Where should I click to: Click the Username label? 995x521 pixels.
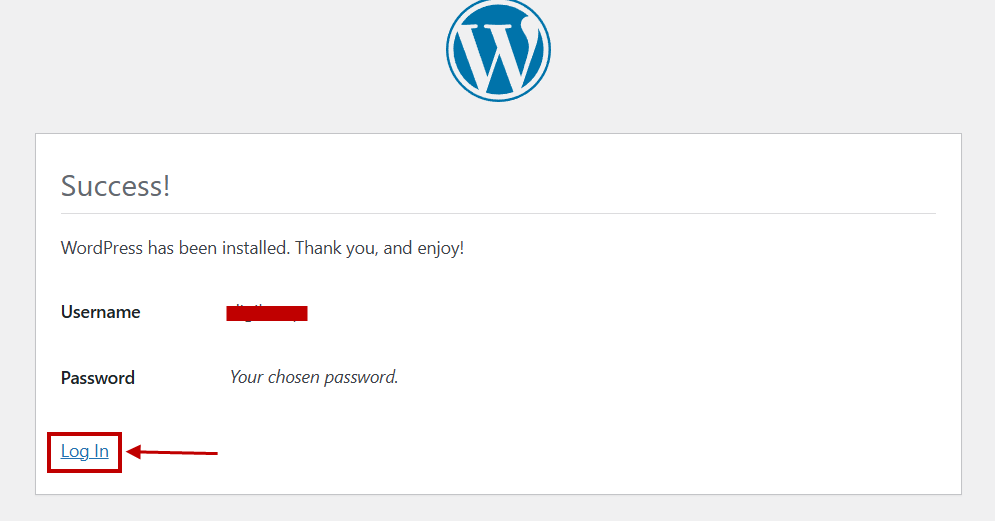100,312
